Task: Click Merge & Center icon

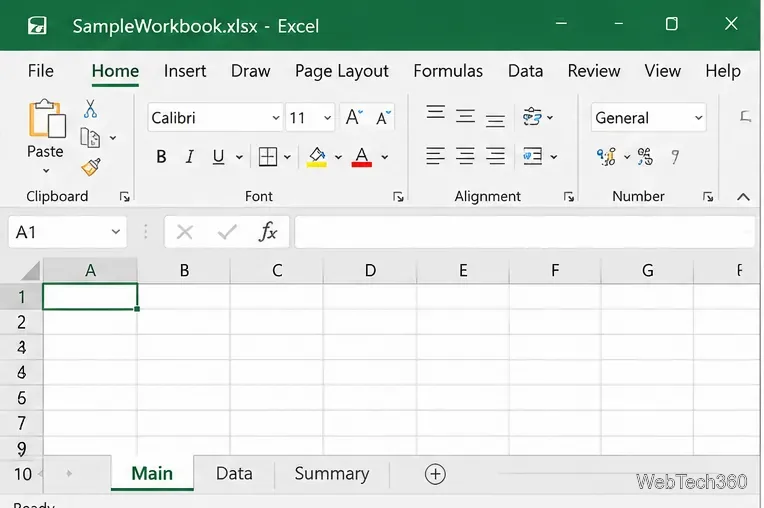Action: click(x=533, y=156)
